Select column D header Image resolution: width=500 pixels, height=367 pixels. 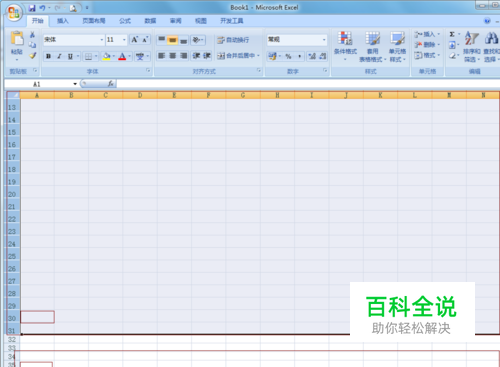coord(140,95)
